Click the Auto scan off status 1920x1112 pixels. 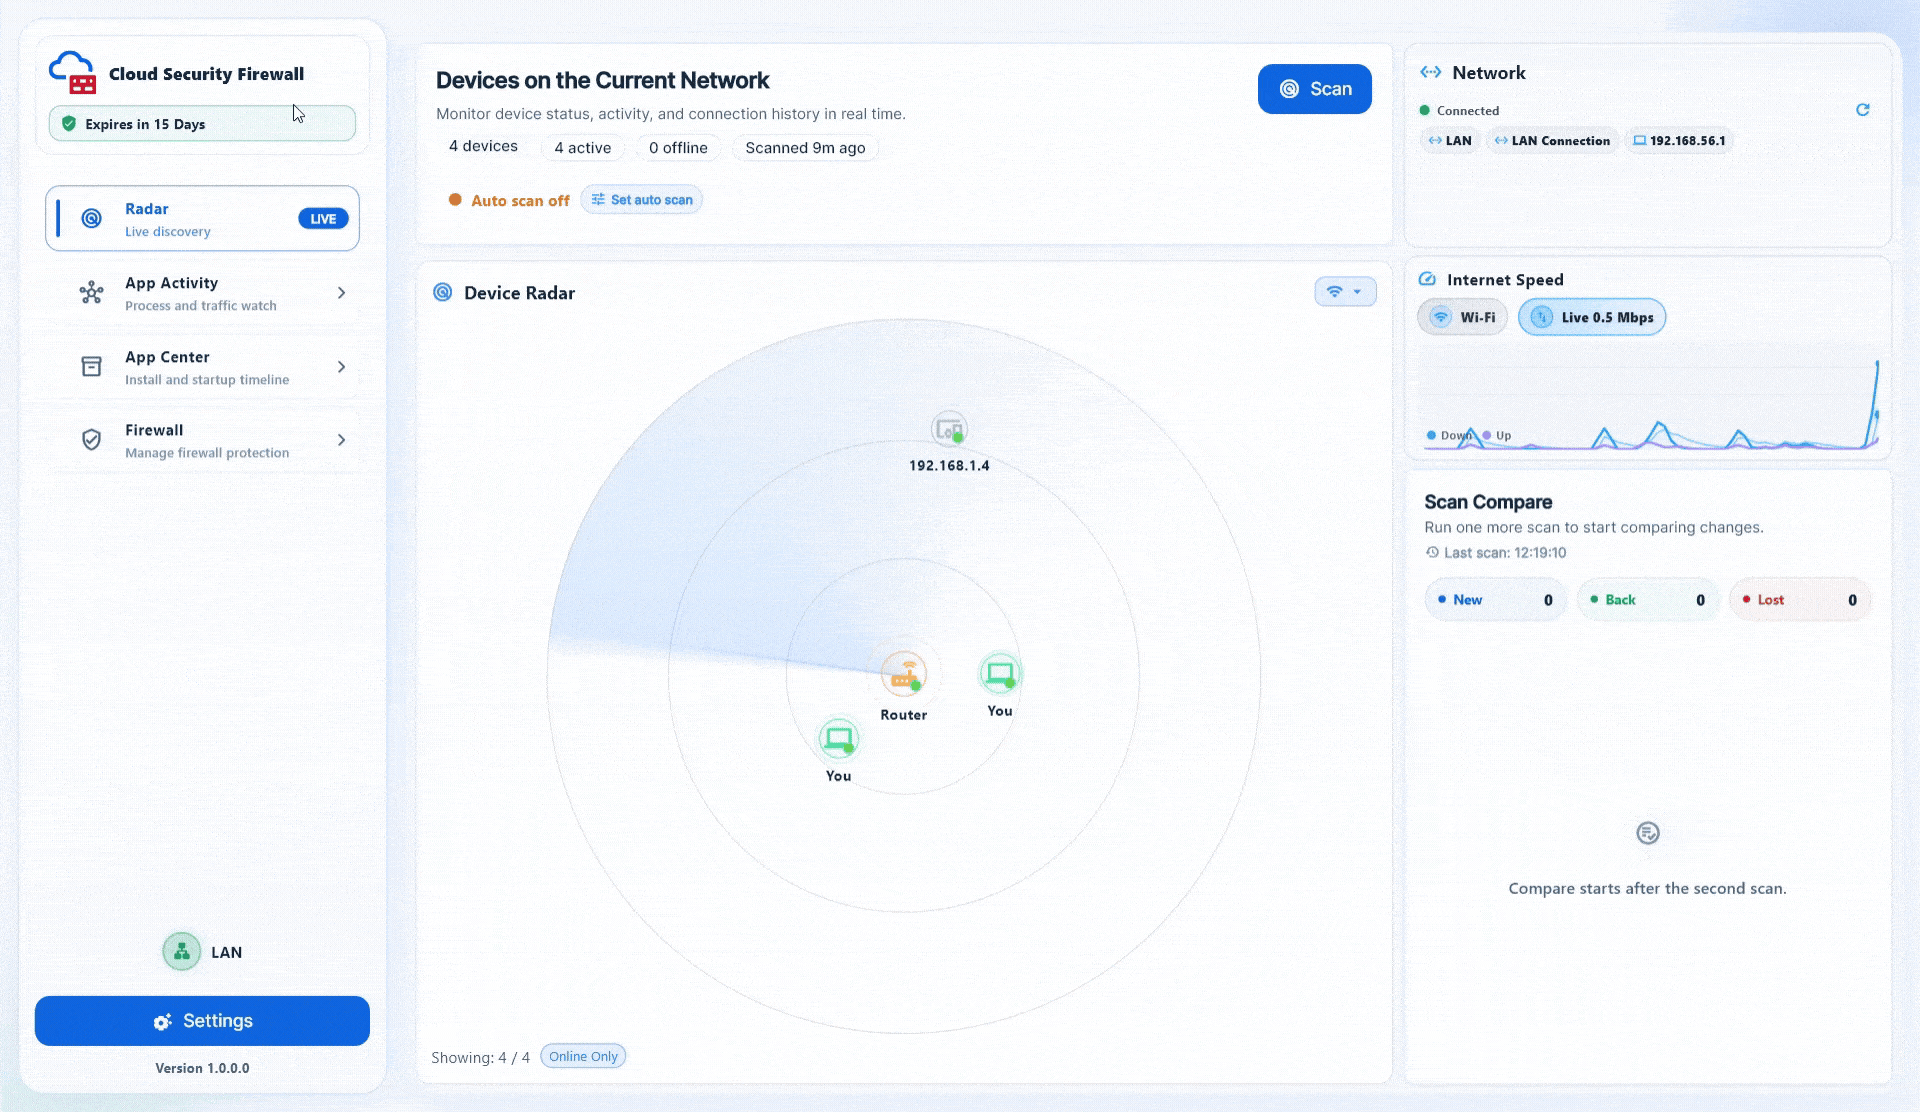[509, 200]
